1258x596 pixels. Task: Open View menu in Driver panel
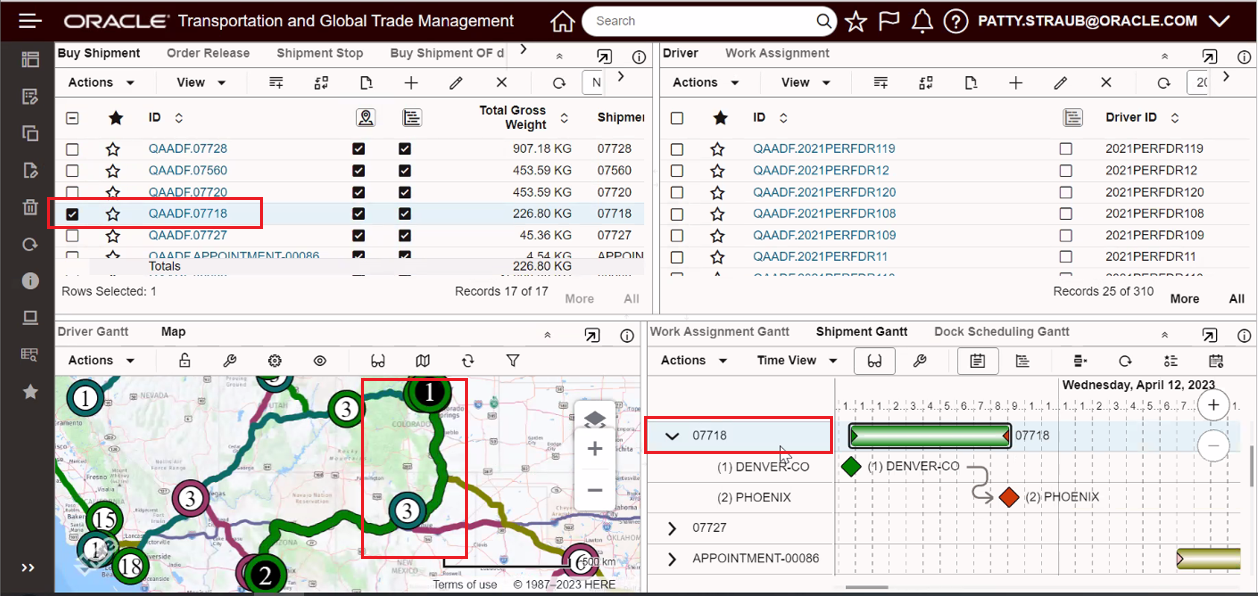806,83
